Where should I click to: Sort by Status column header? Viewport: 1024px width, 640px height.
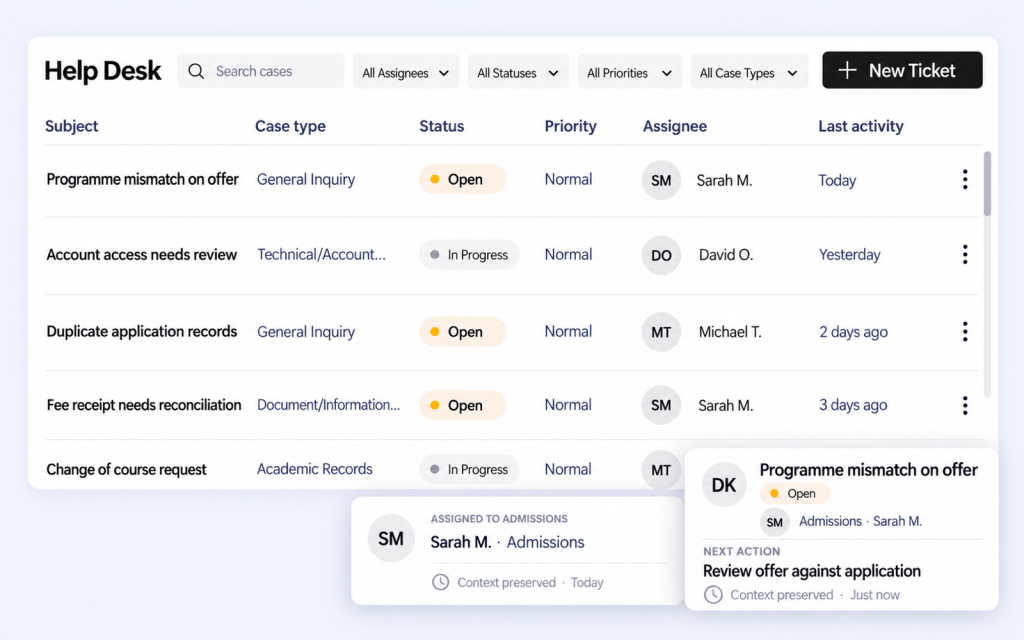[441, 126]
